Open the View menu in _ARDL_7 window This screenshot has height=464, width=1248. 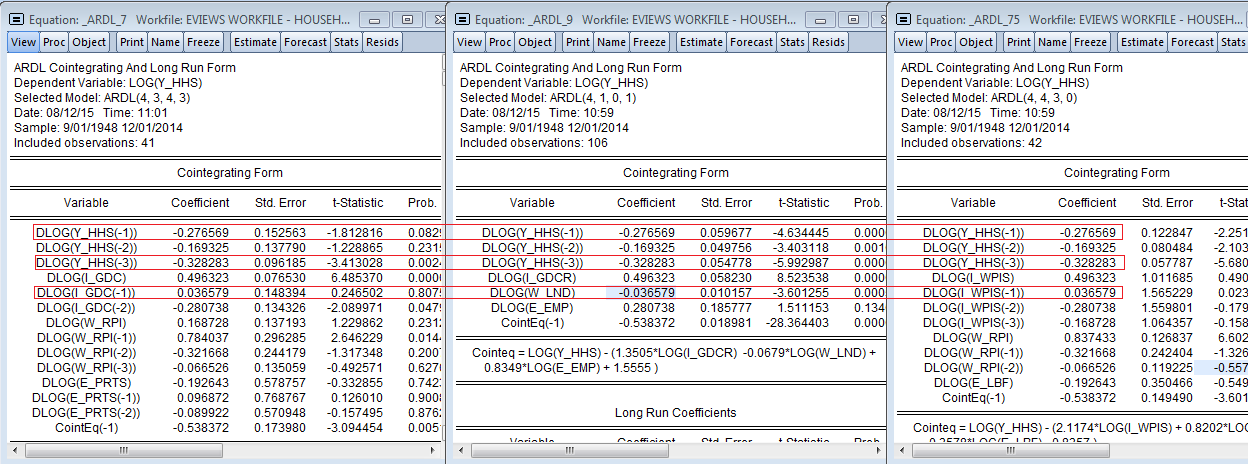pyautogui.click(x=24, y=42)
